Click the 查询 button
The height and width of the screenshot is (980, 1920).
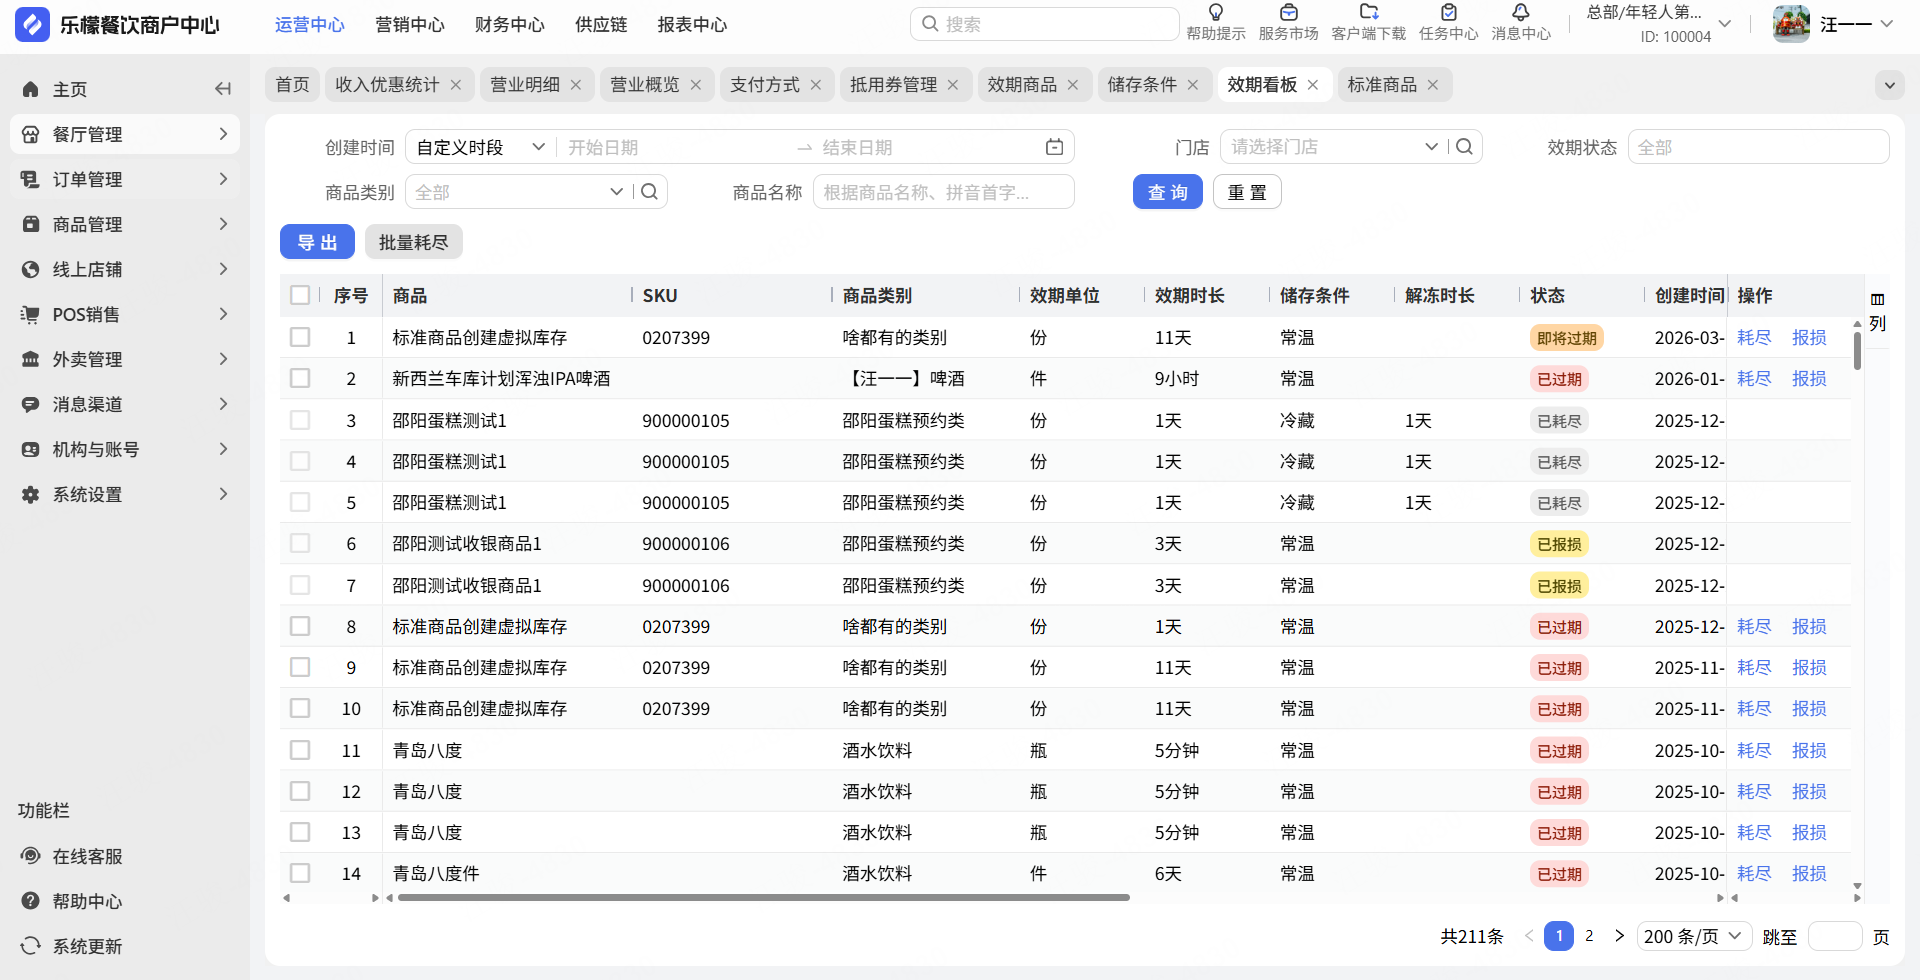point(1167,192)
